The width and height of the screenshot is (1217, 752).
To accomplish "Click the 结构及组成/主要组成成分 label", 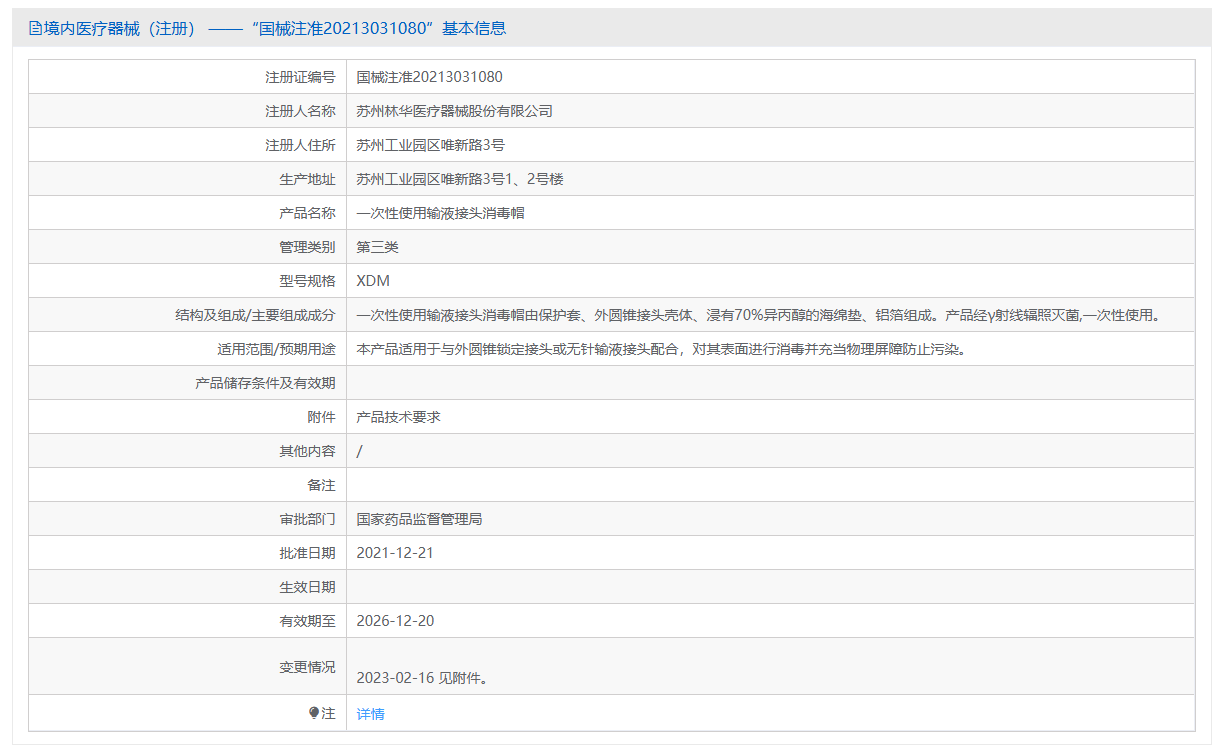I will pos(255,315).
